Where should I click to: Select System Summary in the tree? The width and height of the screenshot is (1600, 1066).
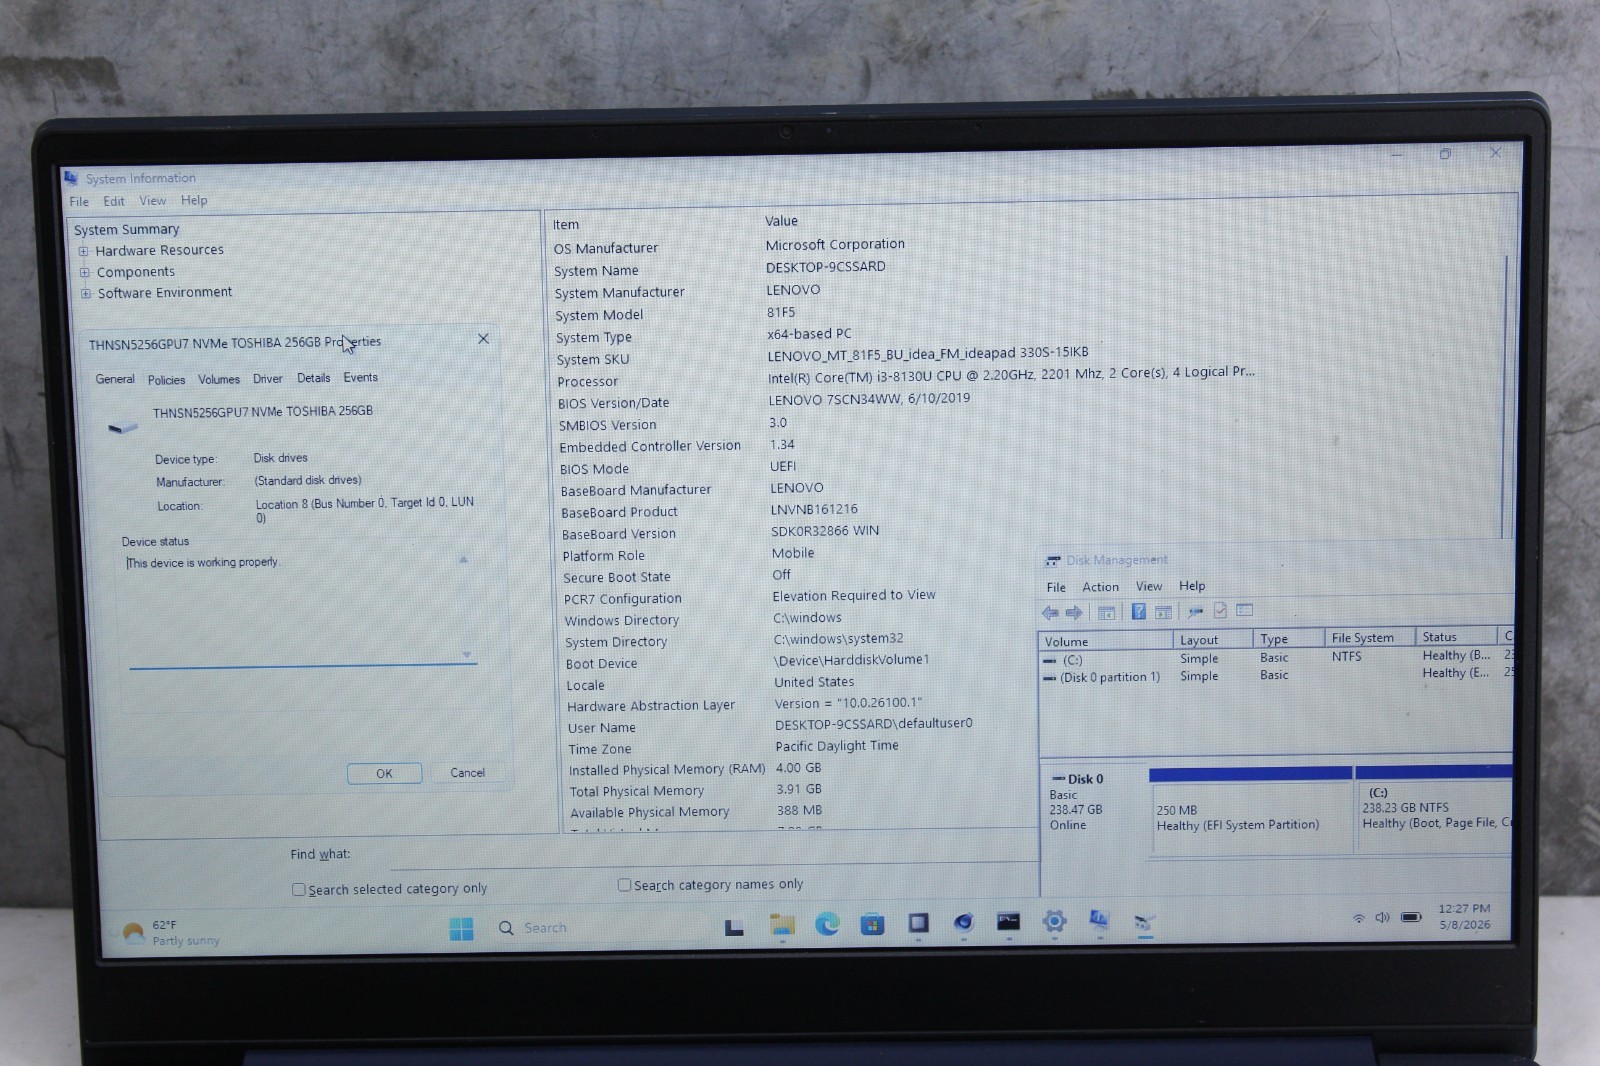coord(126,230)
